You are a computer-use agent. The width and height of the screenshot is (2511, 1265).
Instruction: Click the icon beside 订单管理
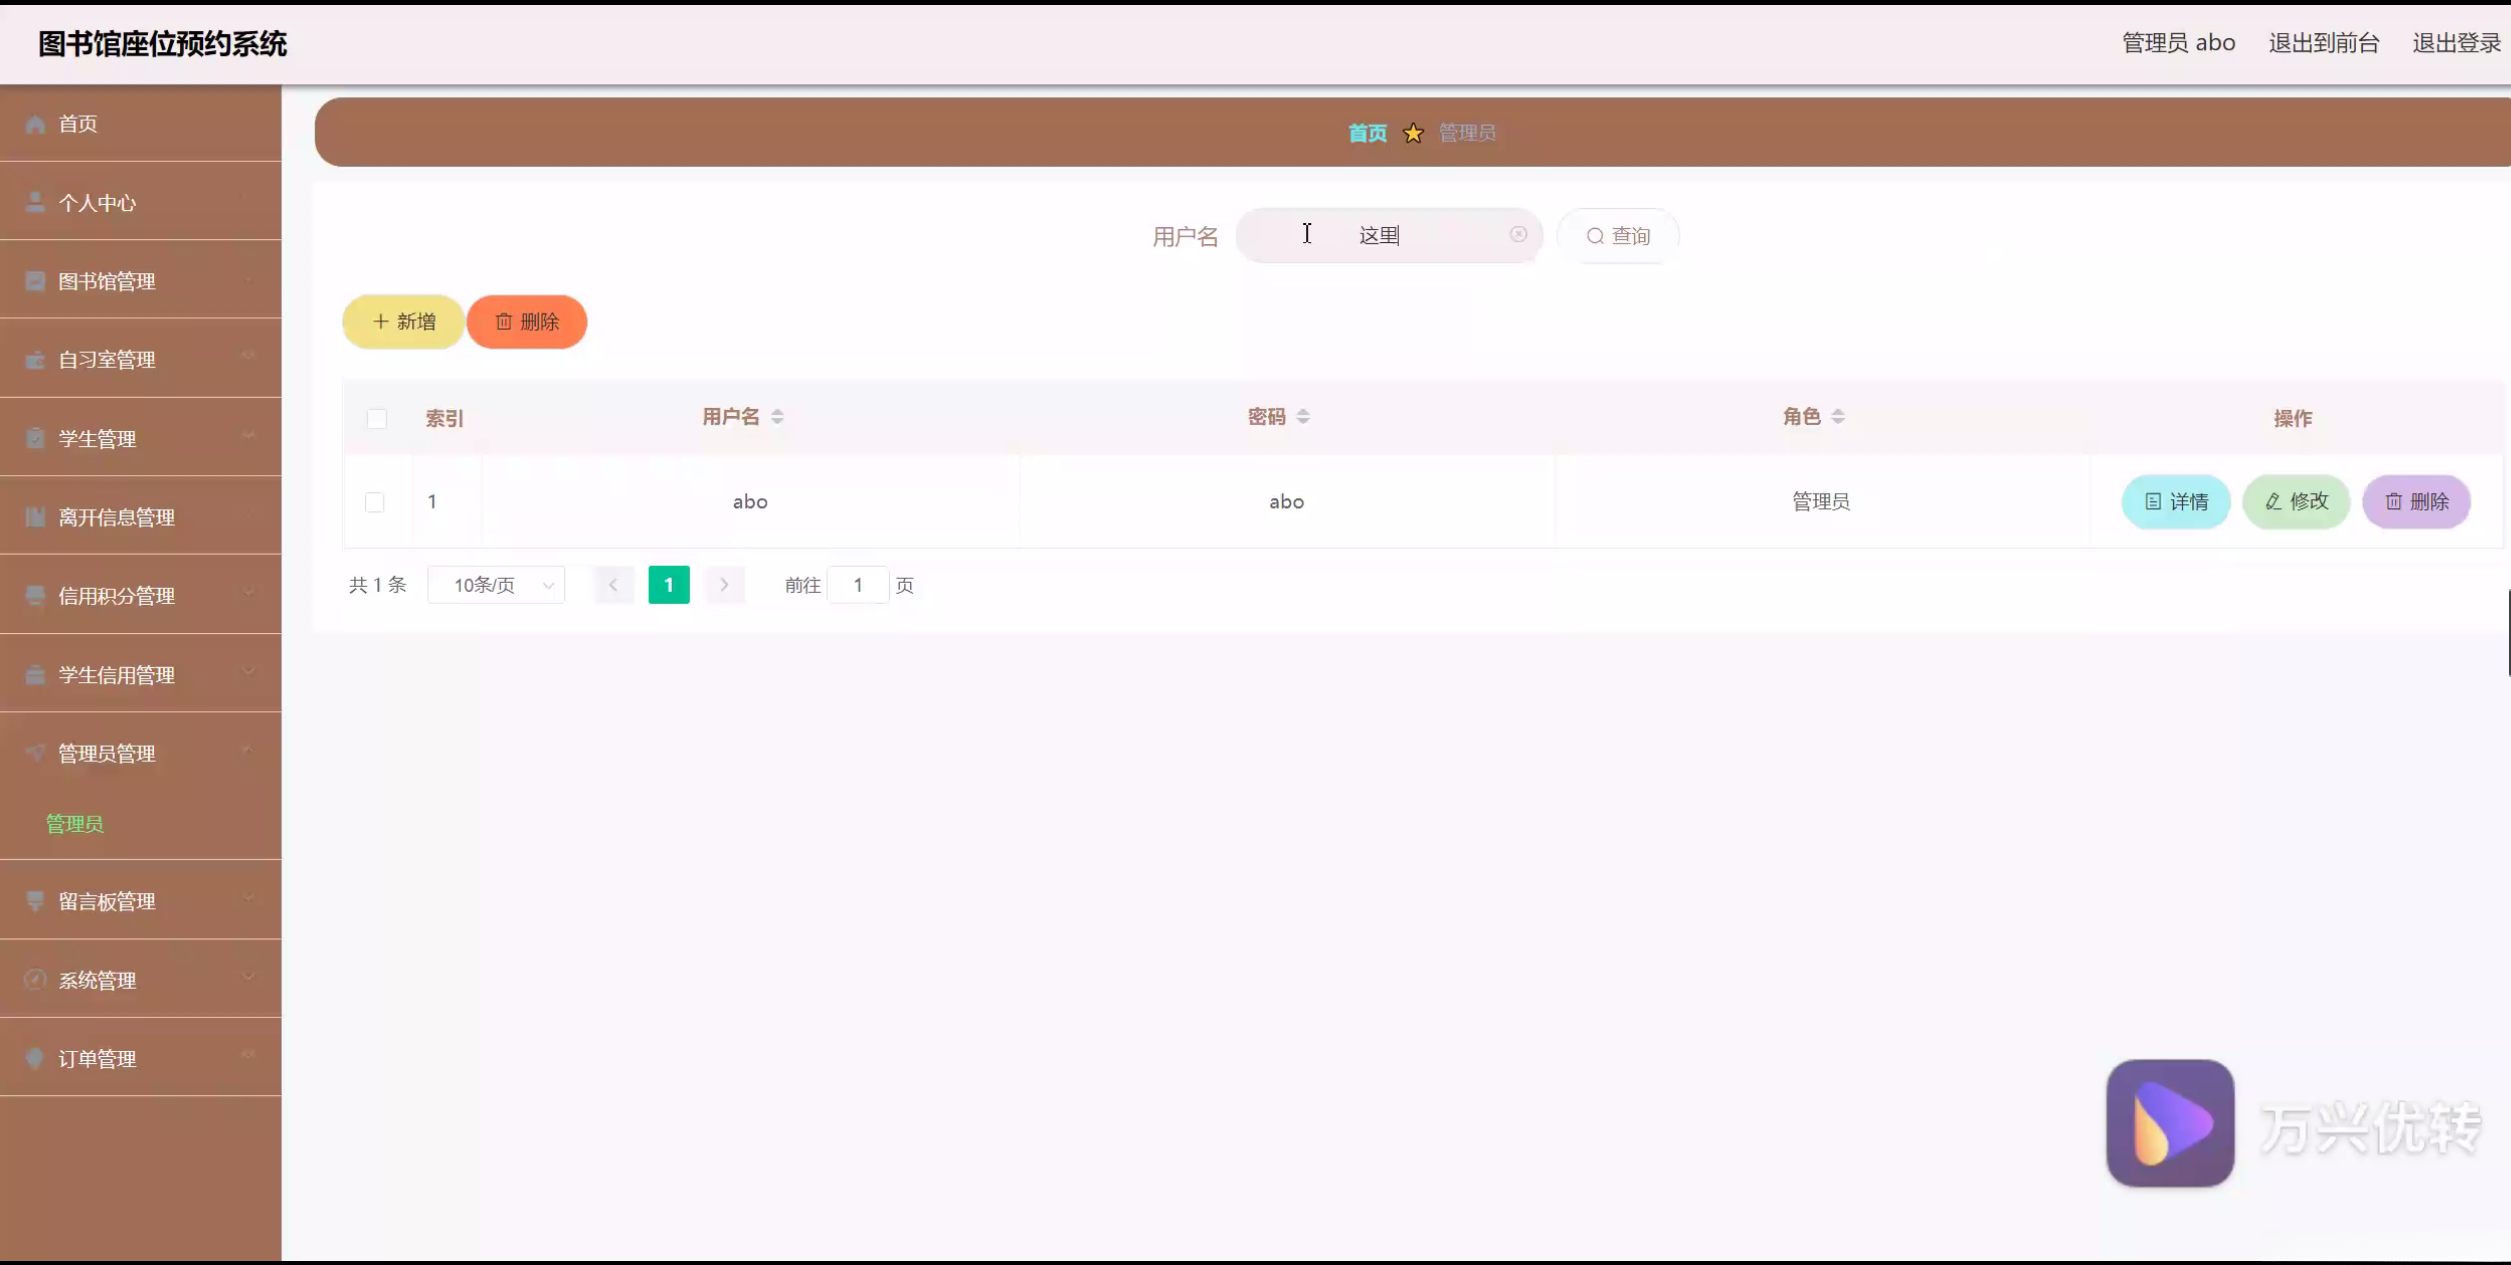click(35, 1058)
